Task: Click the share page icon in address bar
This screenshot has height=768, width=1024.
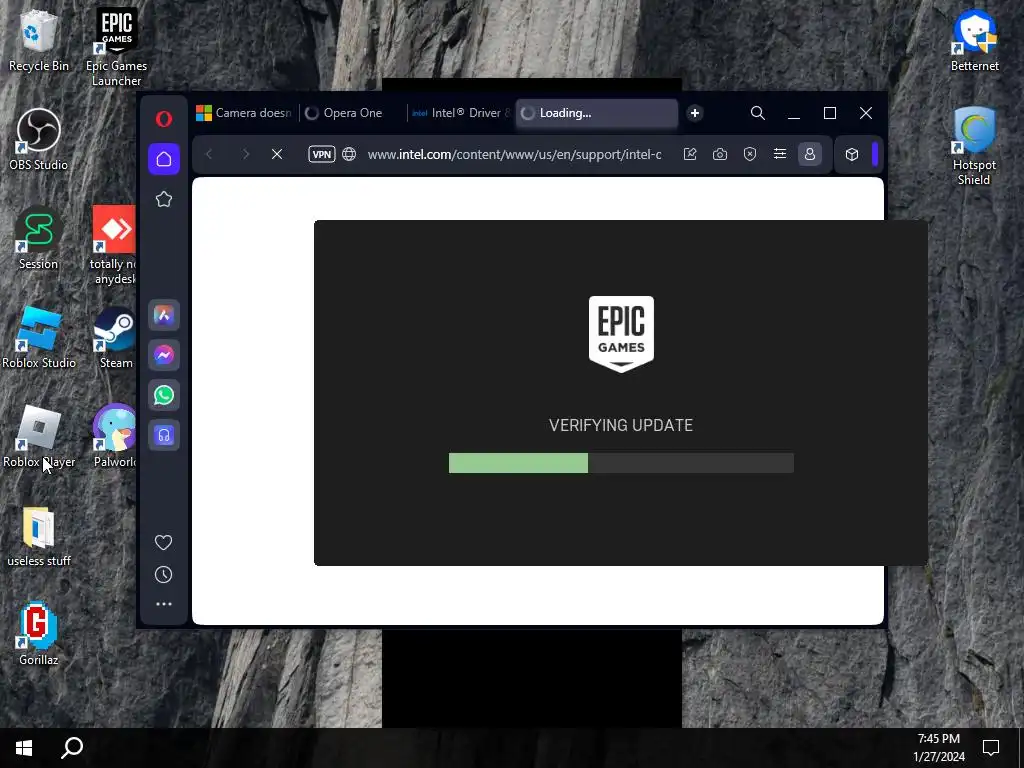Action: coord(690,154)
